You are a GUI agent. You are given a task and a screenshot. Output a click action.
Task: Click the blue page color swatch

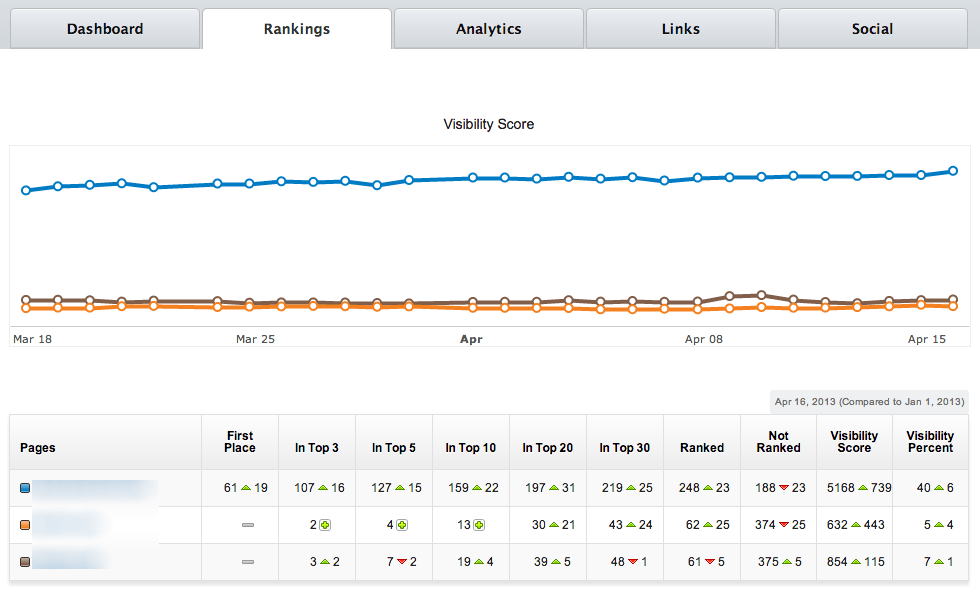[x=25, y=488]
